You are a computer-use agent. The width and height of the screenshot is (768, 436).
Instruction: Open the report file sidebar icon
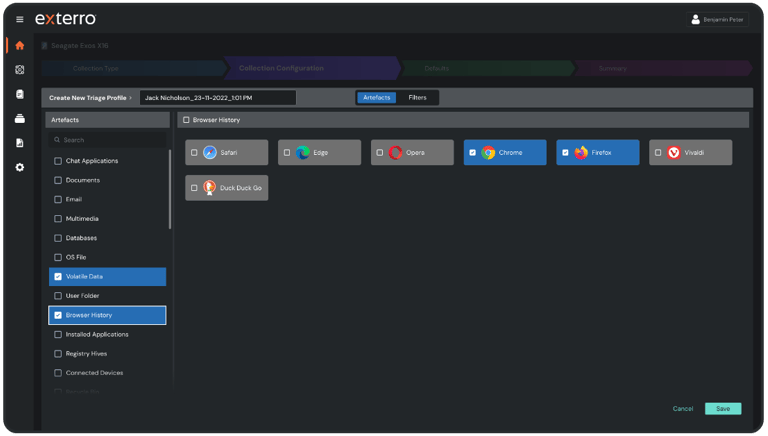[x=20, y=143]
